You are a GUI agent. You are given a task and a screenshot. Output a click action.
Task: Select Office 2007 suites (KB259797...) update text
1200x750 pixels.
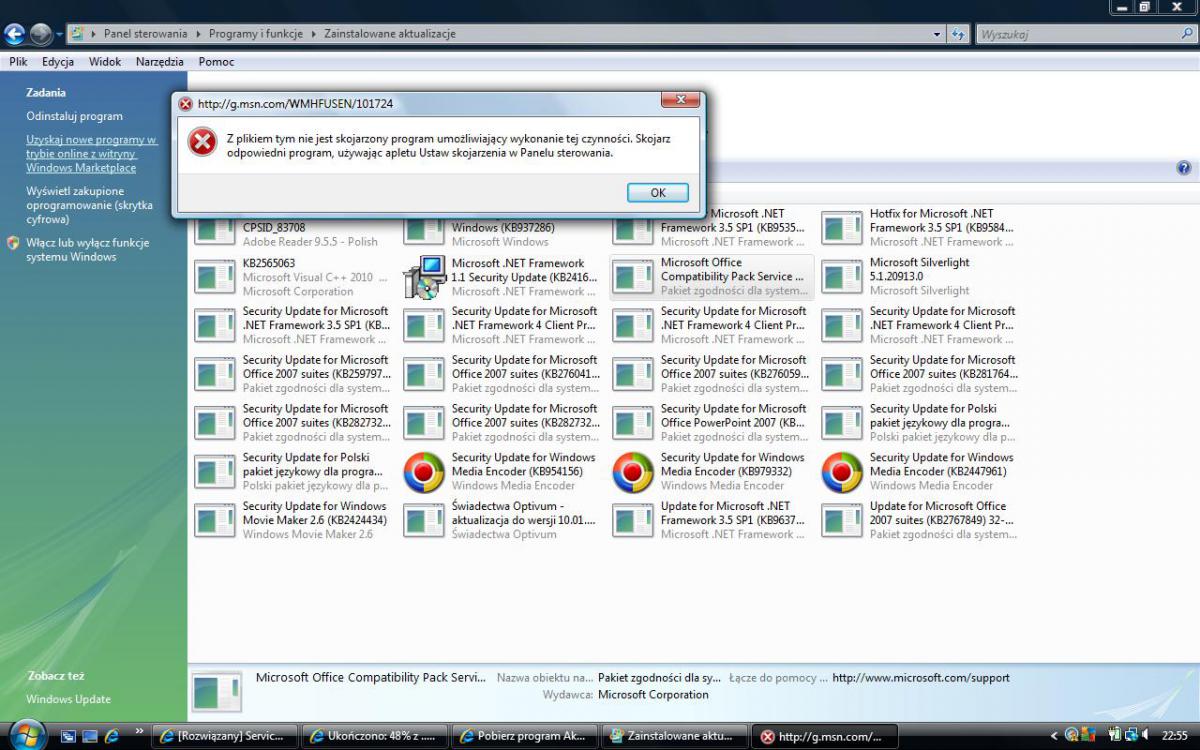coord(315,374)
